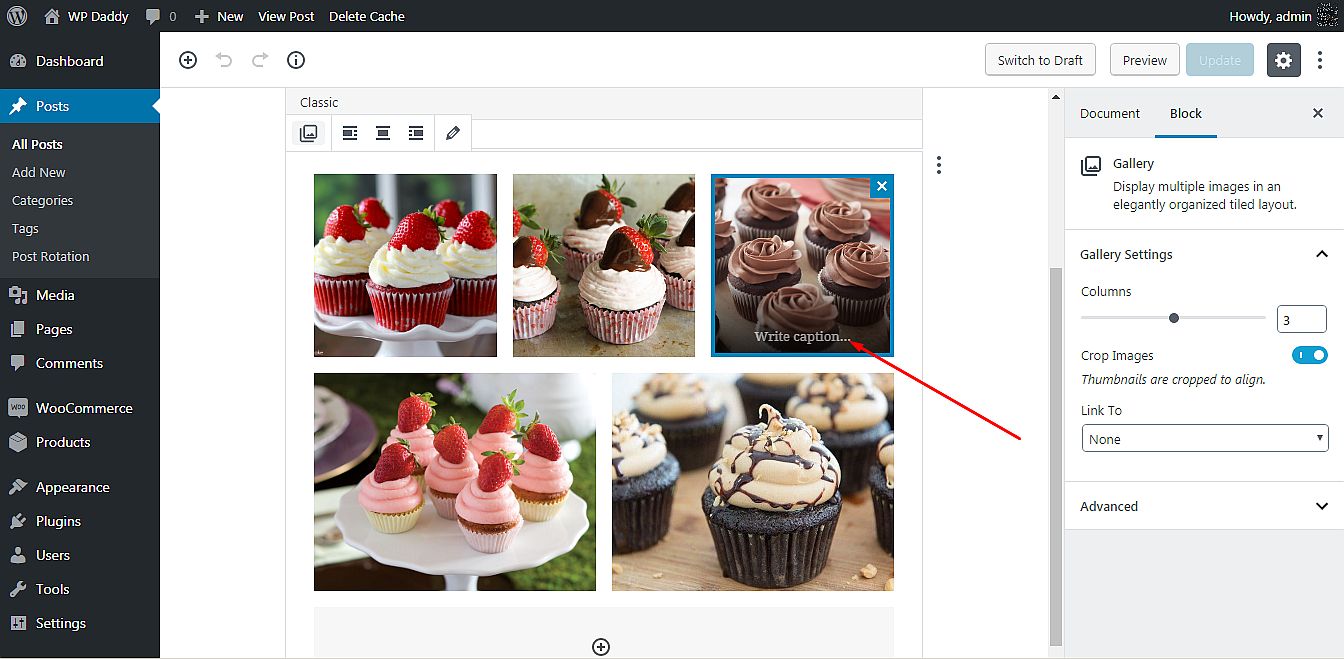Click the Switch to Draft button

[1040, 60]
